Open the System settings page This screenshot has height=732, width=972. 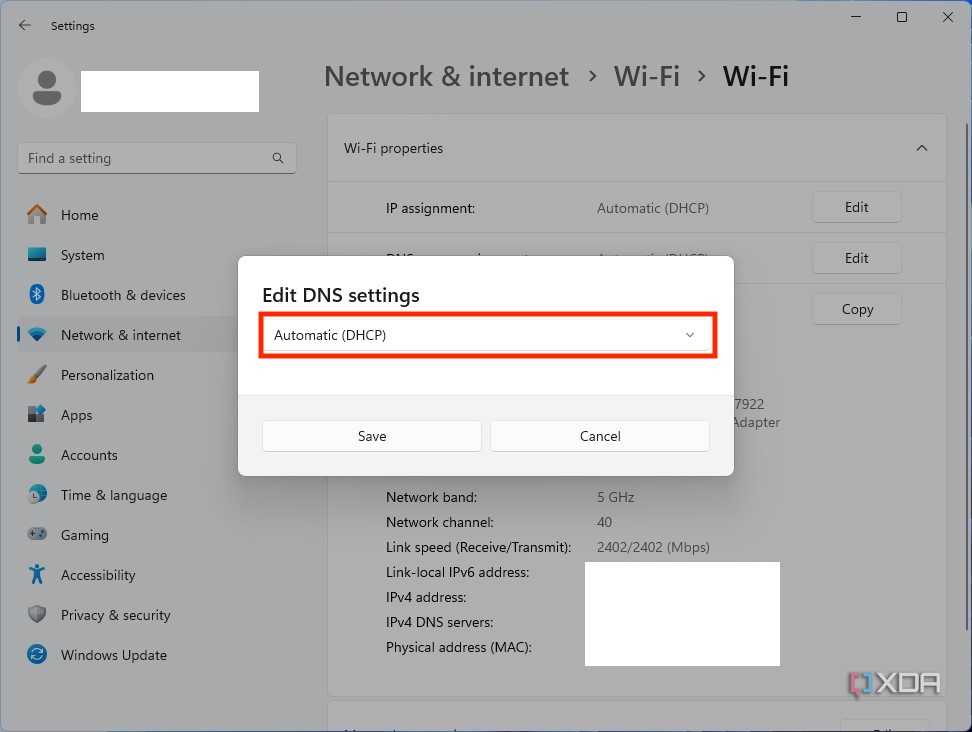tap(82, 255)
